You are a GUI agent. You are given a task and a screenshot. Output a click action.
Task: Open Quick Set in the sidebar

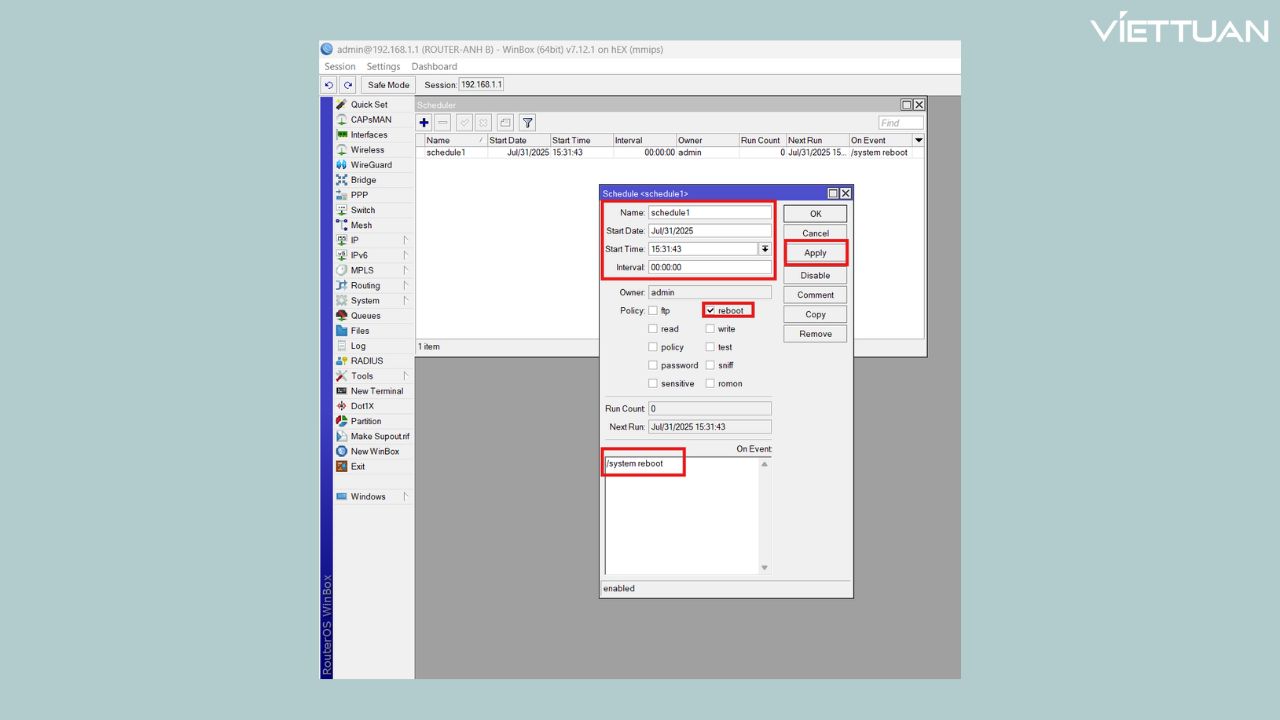368,105
